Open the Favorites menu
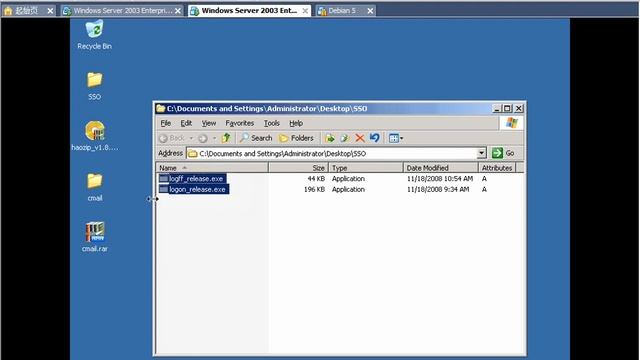640x360 pixels. 240,123
